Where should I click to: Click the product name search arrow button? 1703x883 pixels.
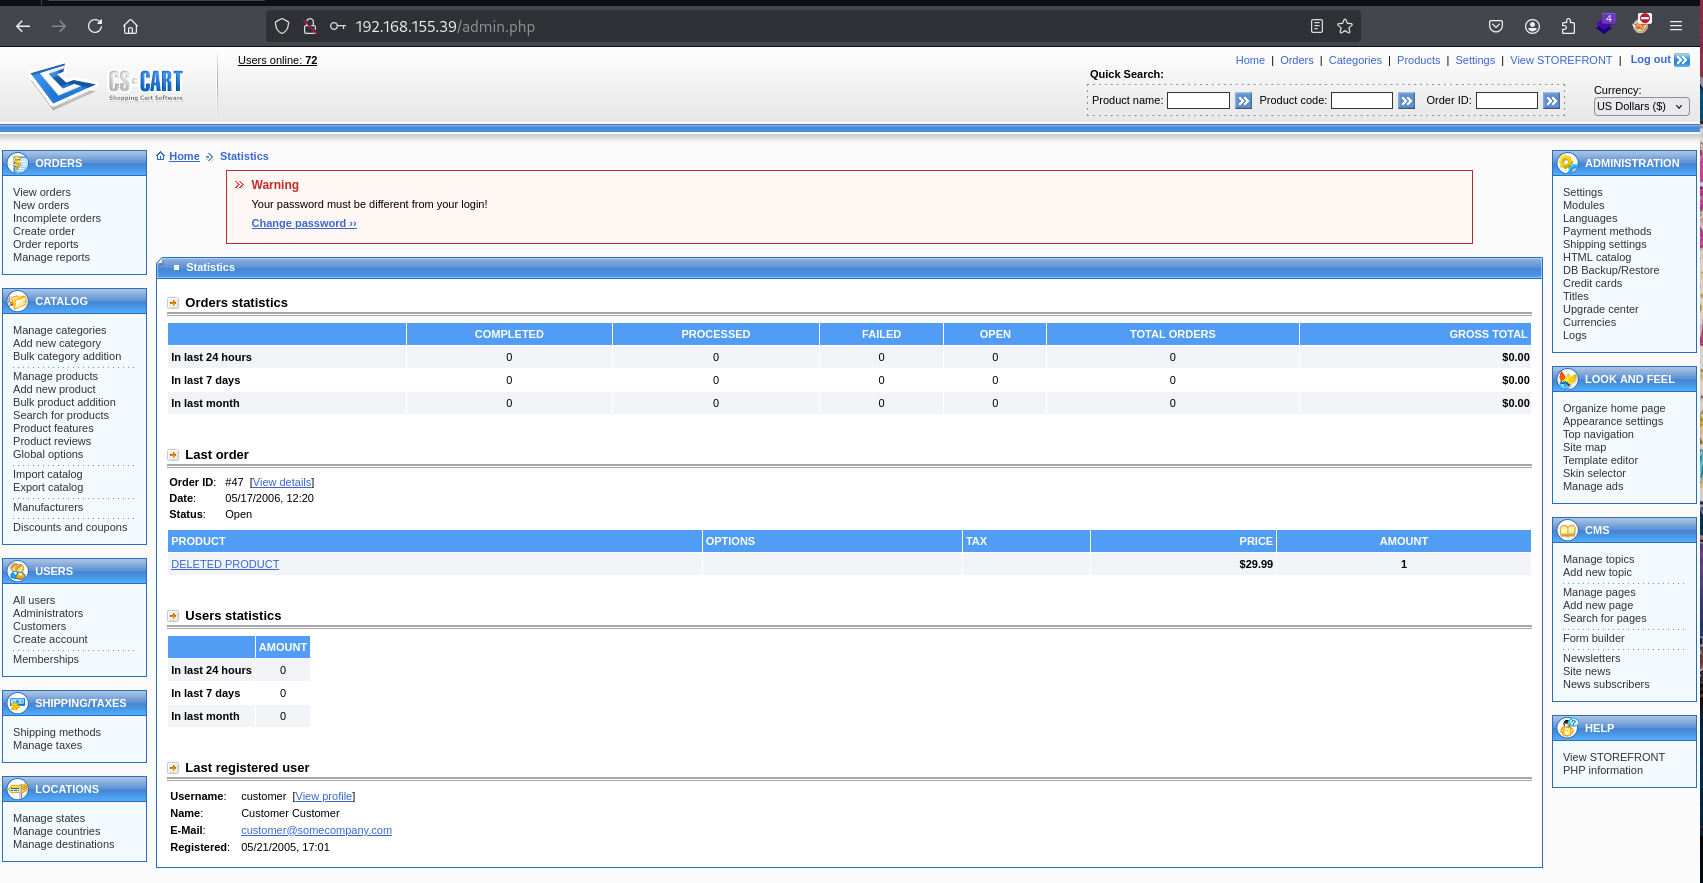pyautogui.click(x=1243, y=101)
